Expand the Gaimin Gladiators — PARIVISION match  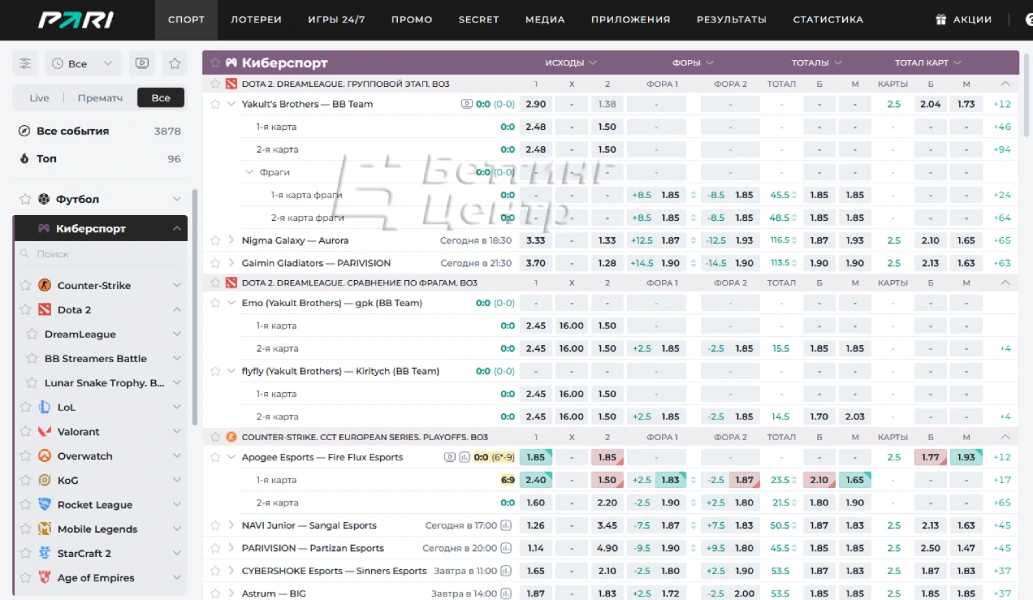point(231,263)
